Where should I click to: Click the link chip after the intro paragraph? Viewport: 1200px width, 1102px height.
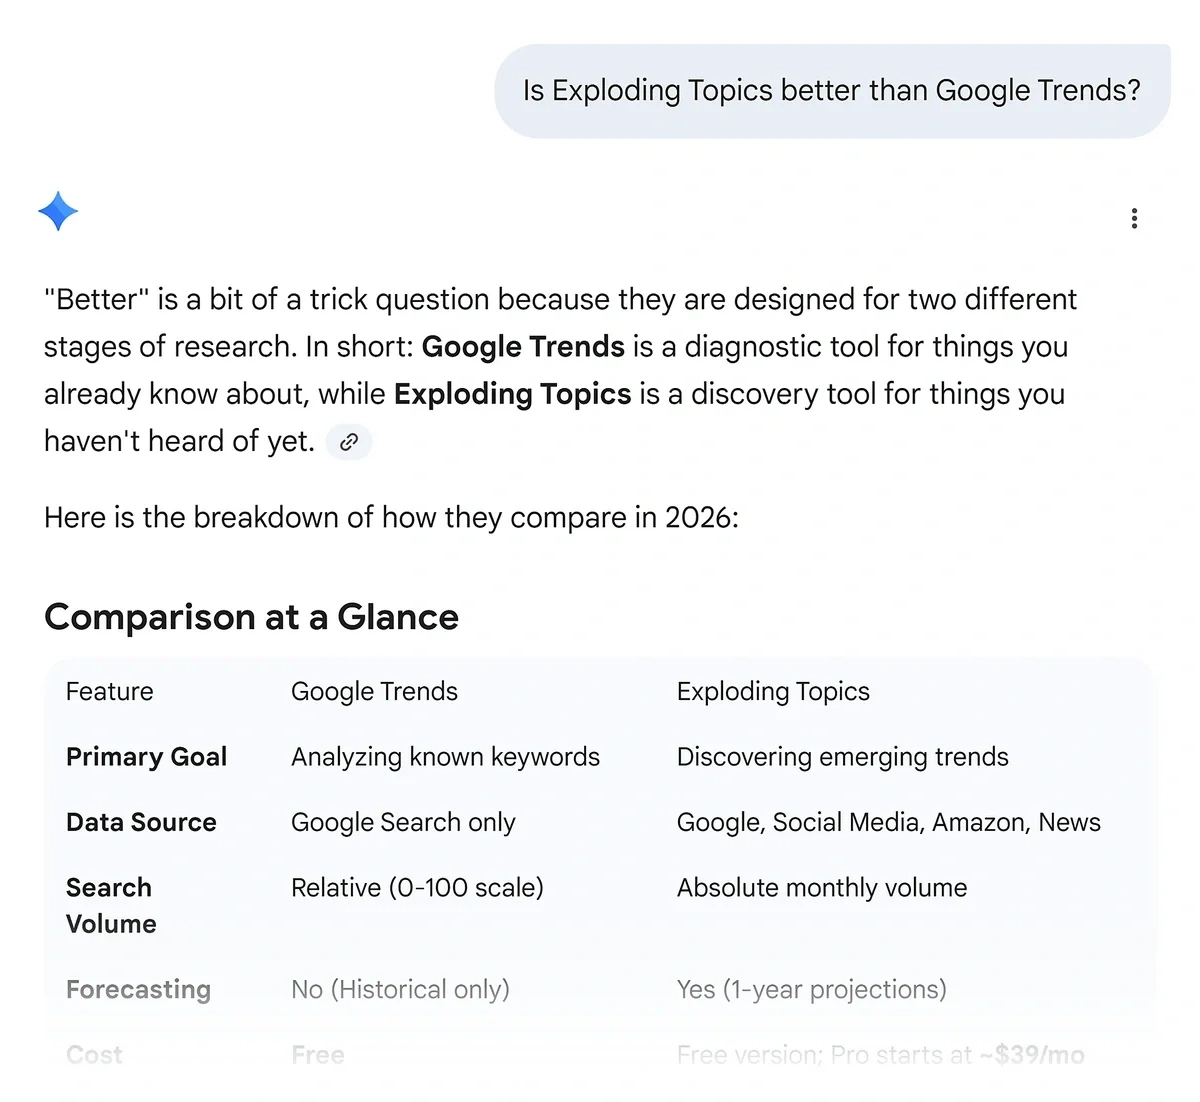[x=348, y=441]
